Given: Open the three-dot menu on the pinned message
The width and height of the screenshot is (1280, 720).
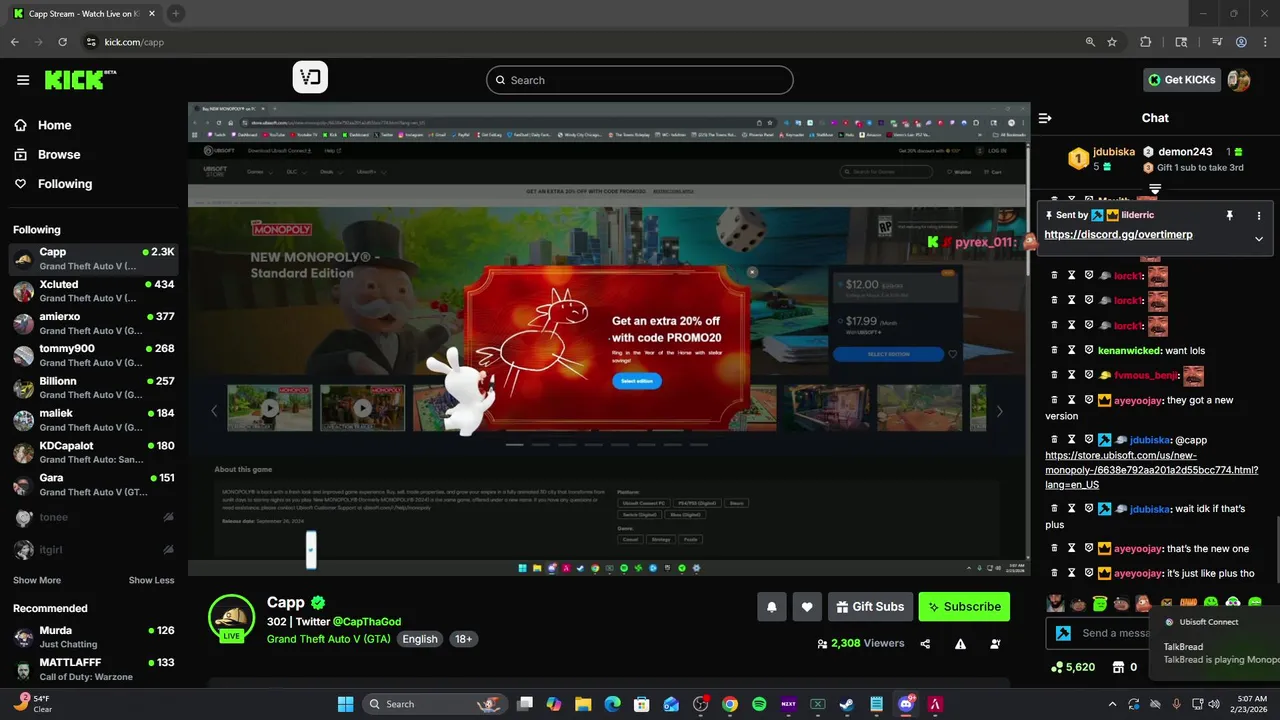Looking at the screenshot, I should point(1259,215).
